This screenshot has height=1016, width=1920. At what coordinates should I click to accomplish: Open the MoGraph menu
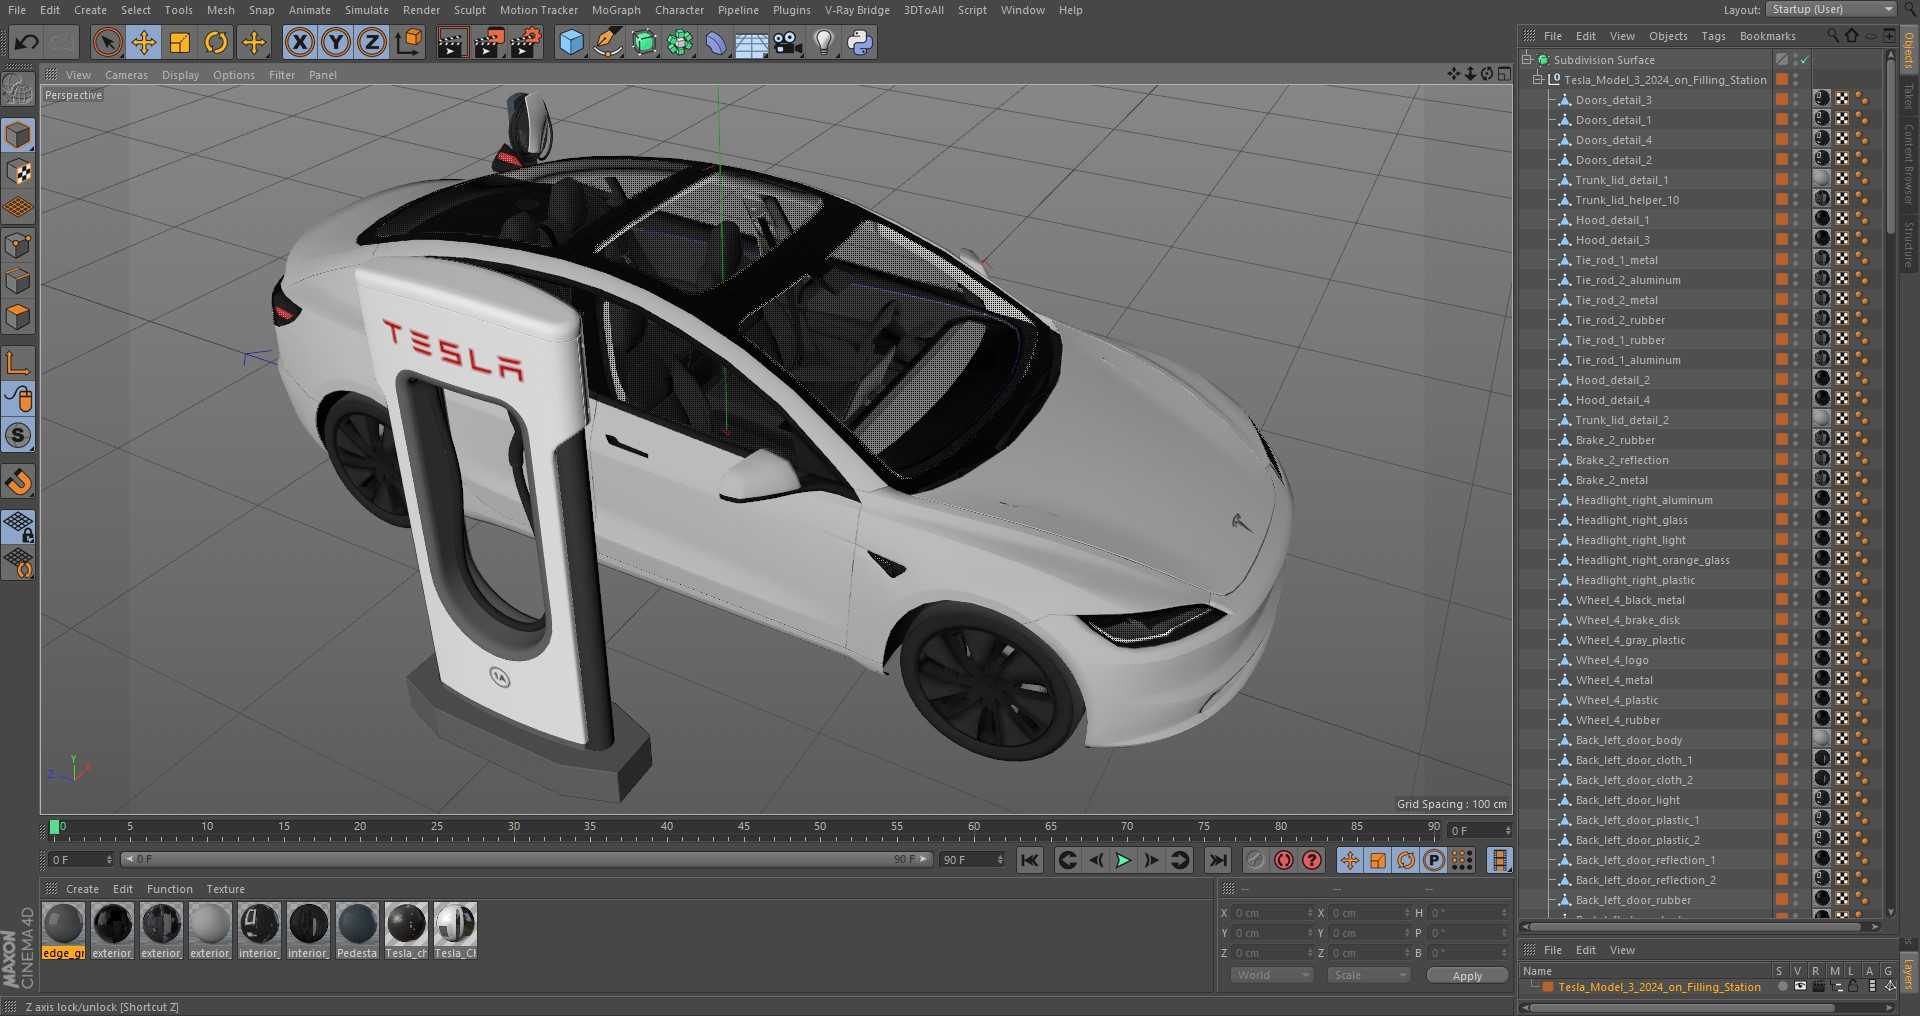click(x=616, y=10)
